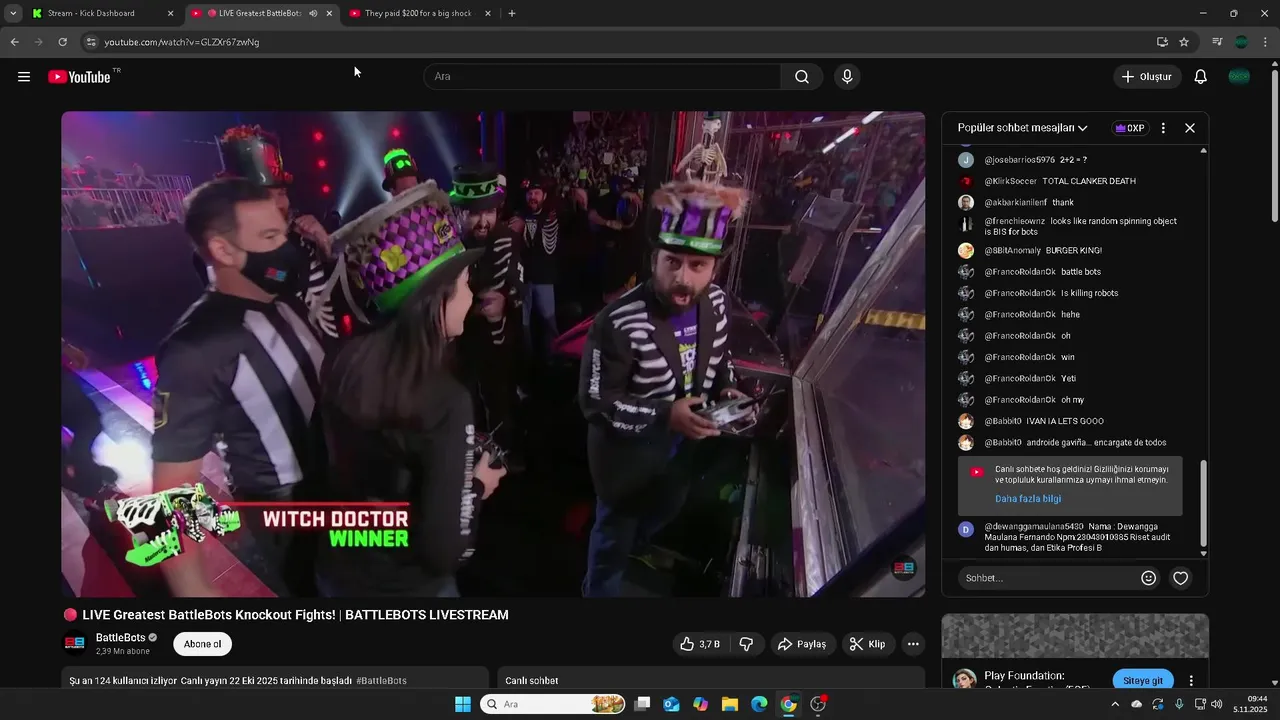This screenshot has height=720, width=1280.
Task: Open File Explorer from the taskbar
Action: pyautogui.click(x=730, y=704)
